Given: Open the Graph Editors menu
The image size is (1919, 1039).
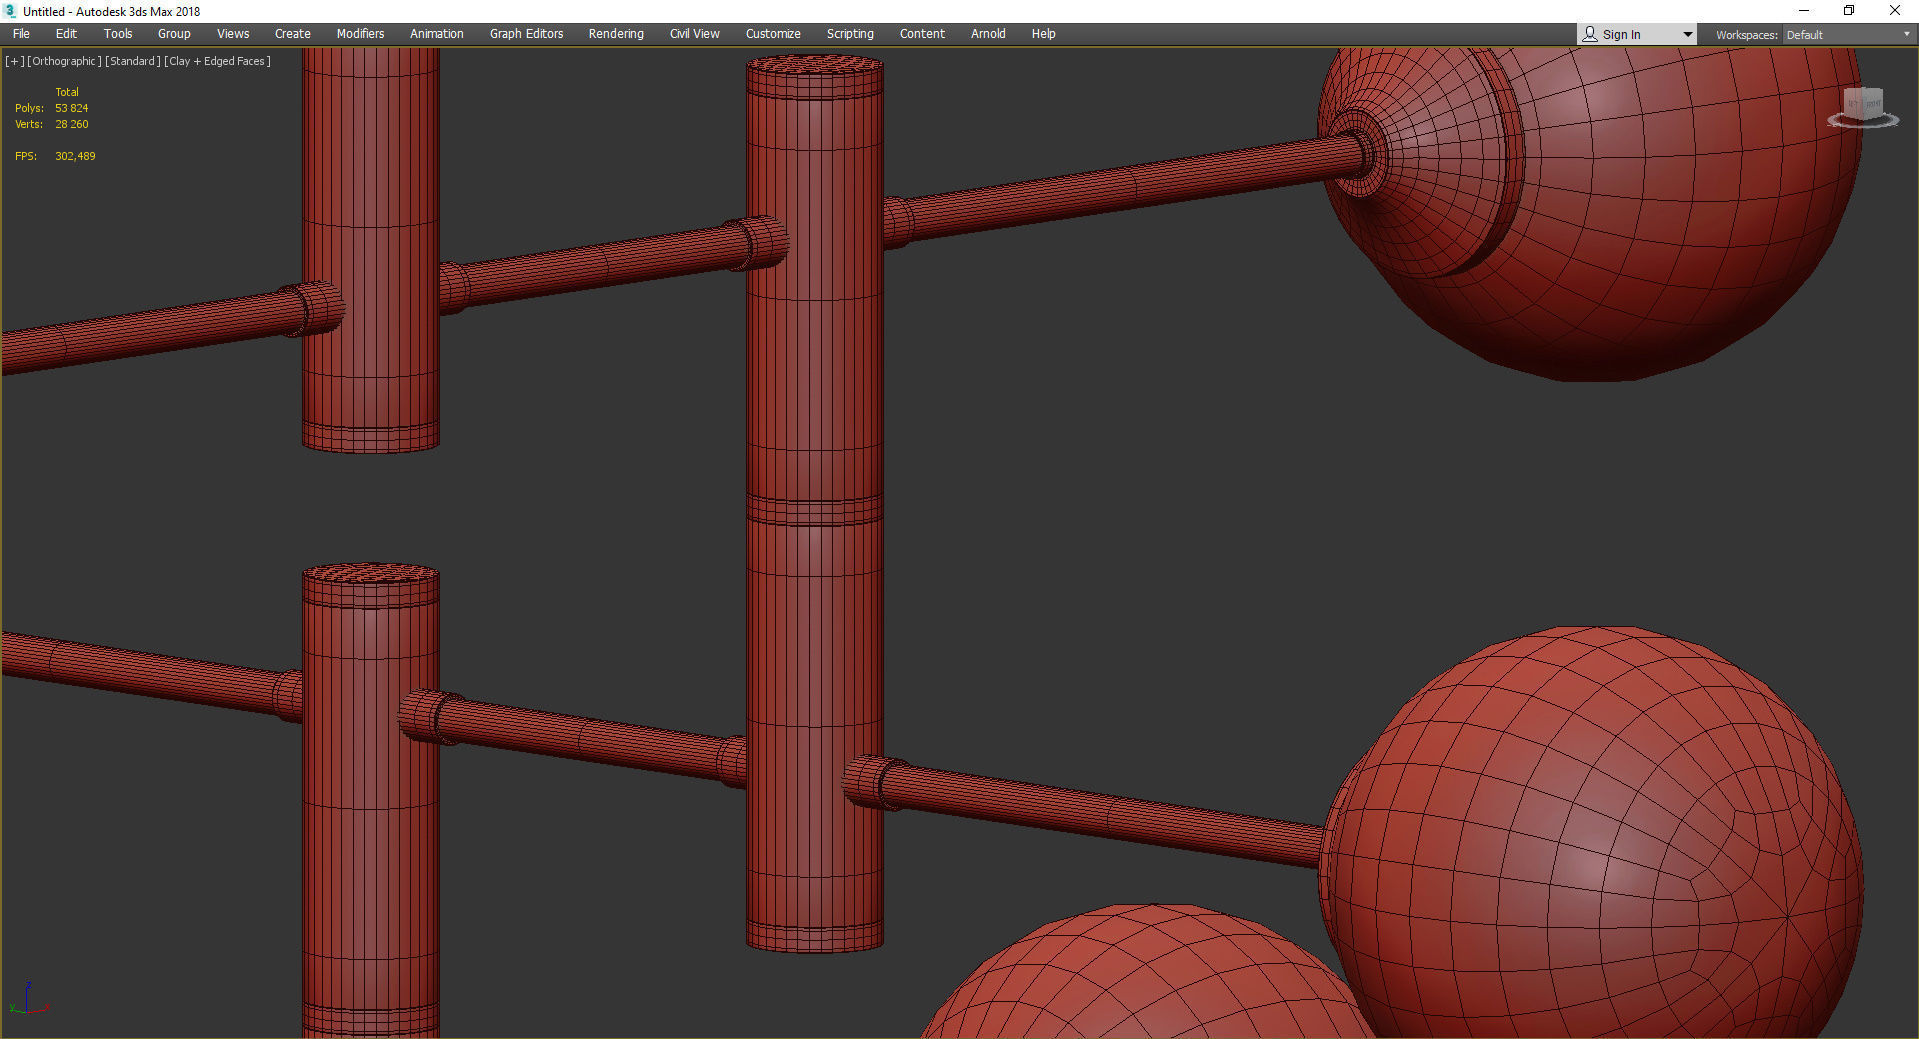Looking at the screenshot, I should coord(526,34).
